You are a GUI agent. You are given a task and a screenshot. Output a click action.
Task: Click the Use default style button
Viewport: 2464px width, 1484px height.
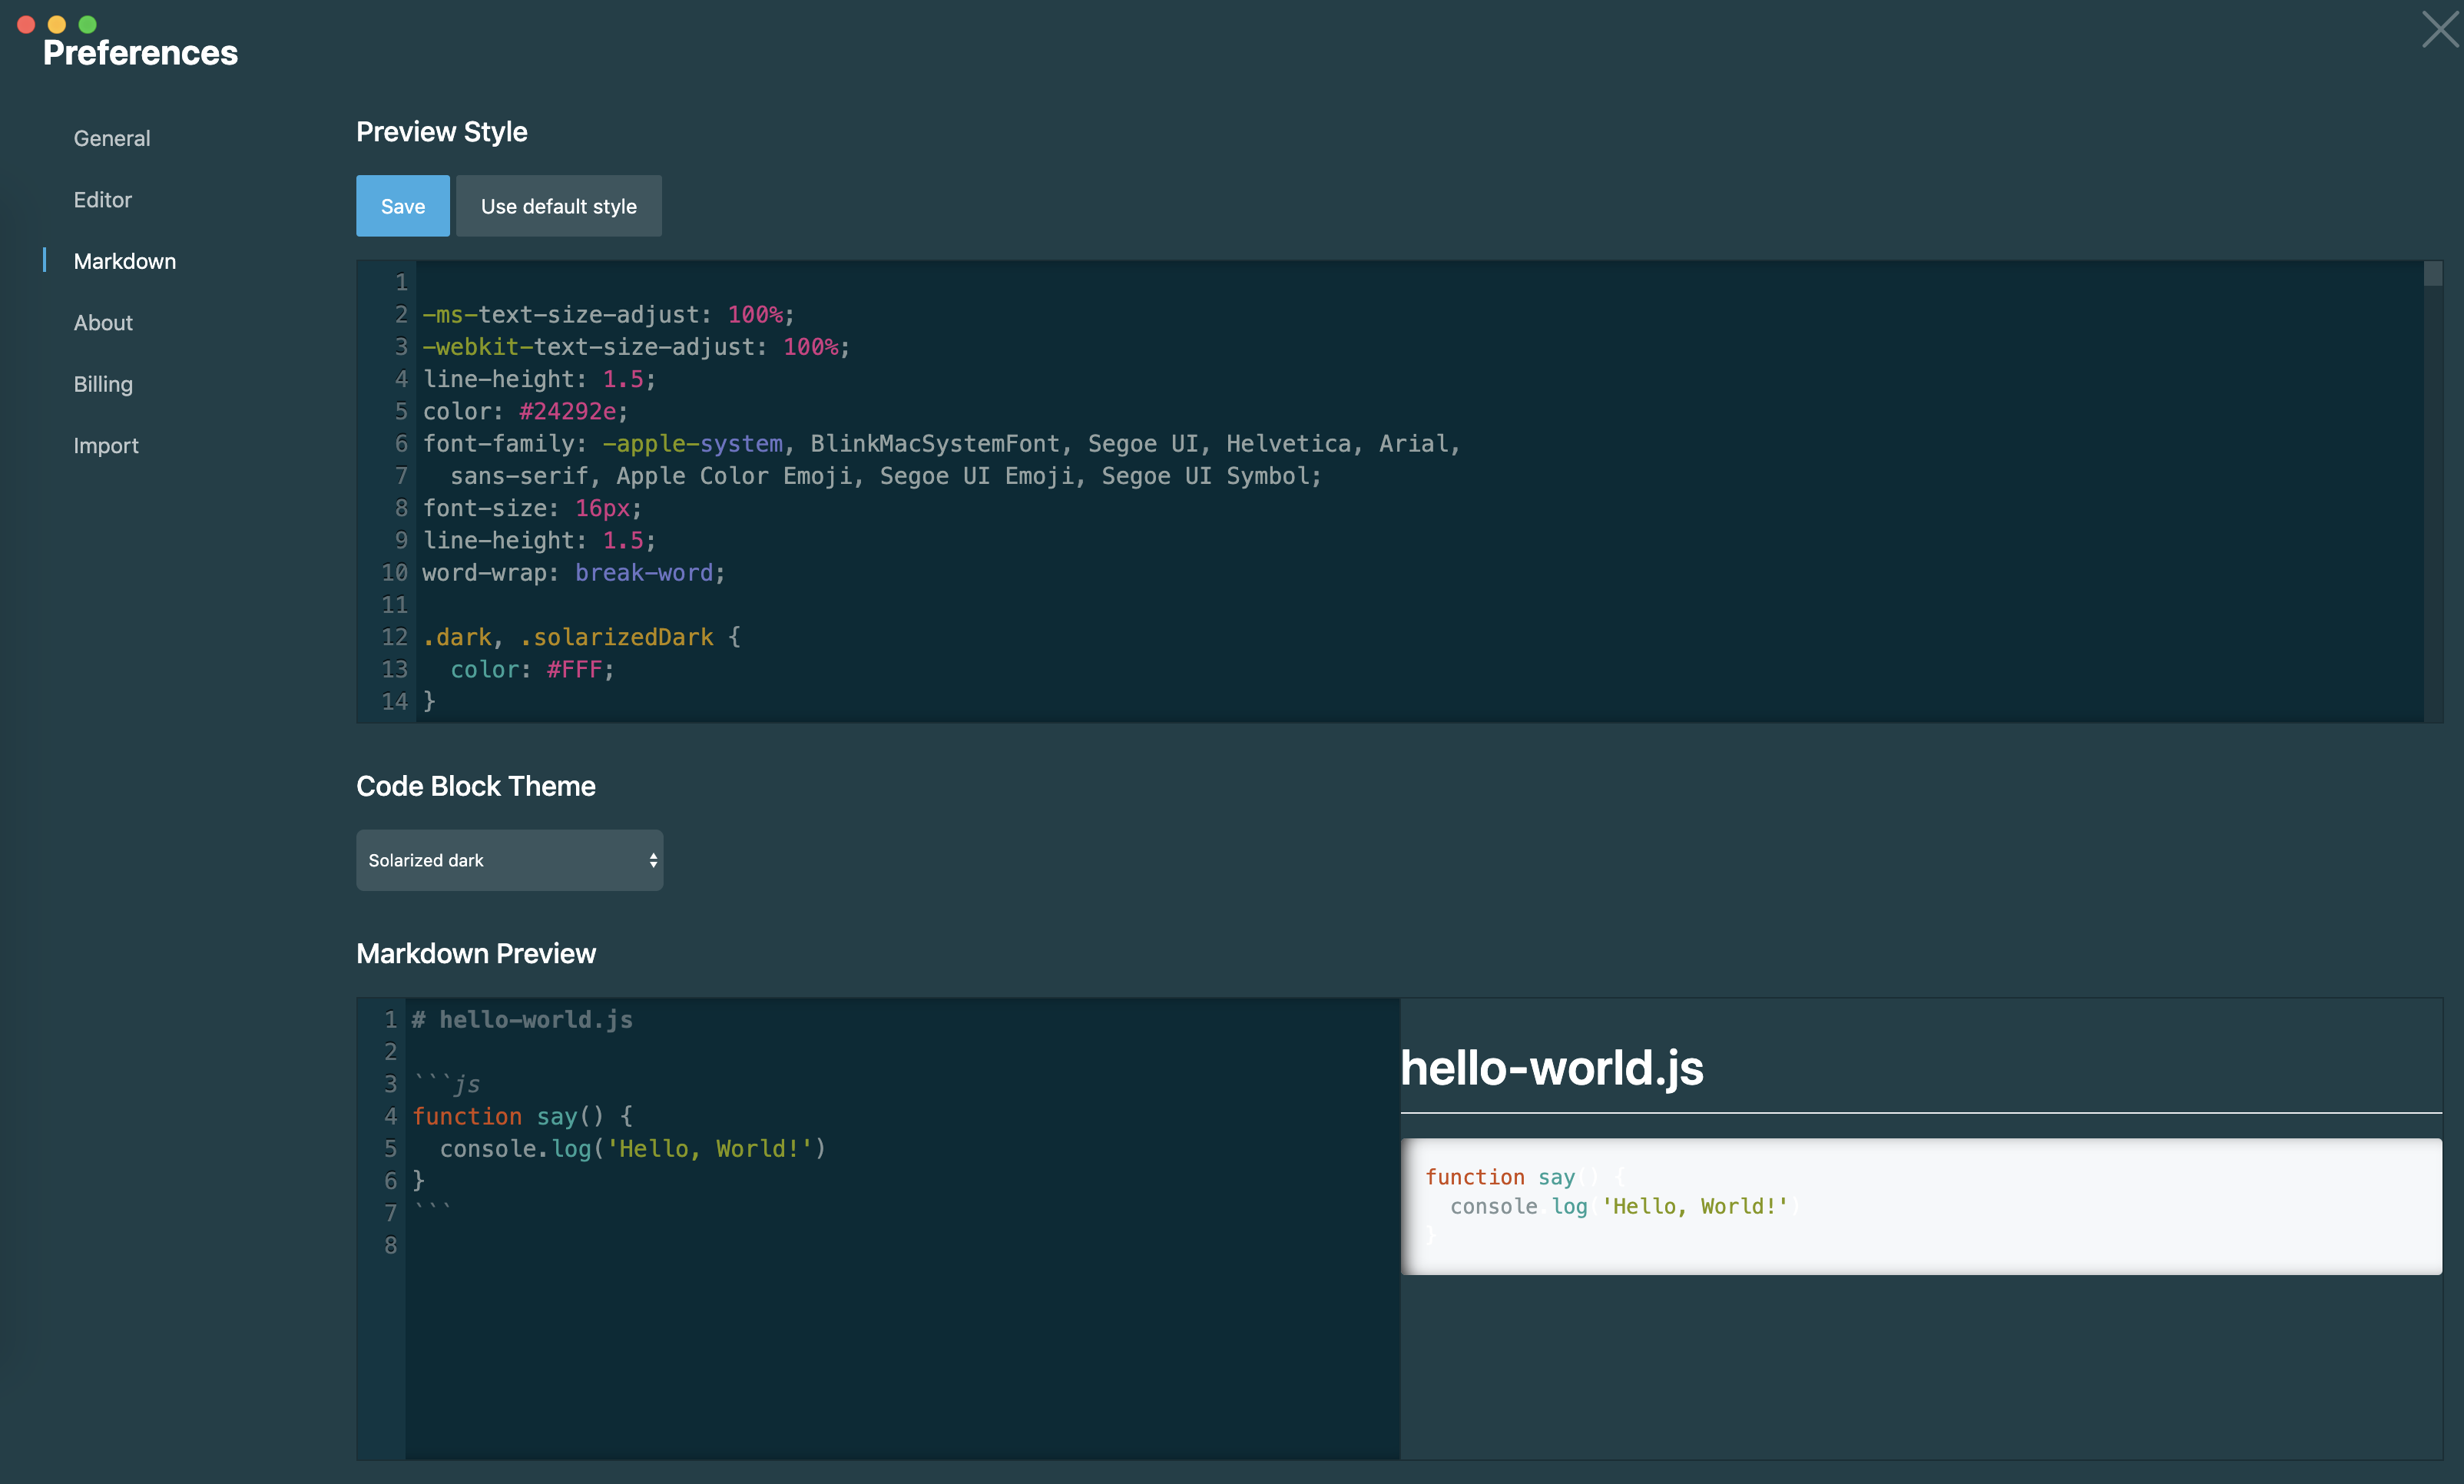(558, 206)
